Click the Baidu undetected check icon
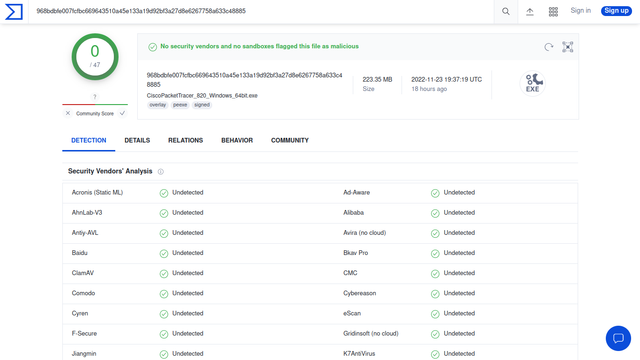 (x=164, y=253)
